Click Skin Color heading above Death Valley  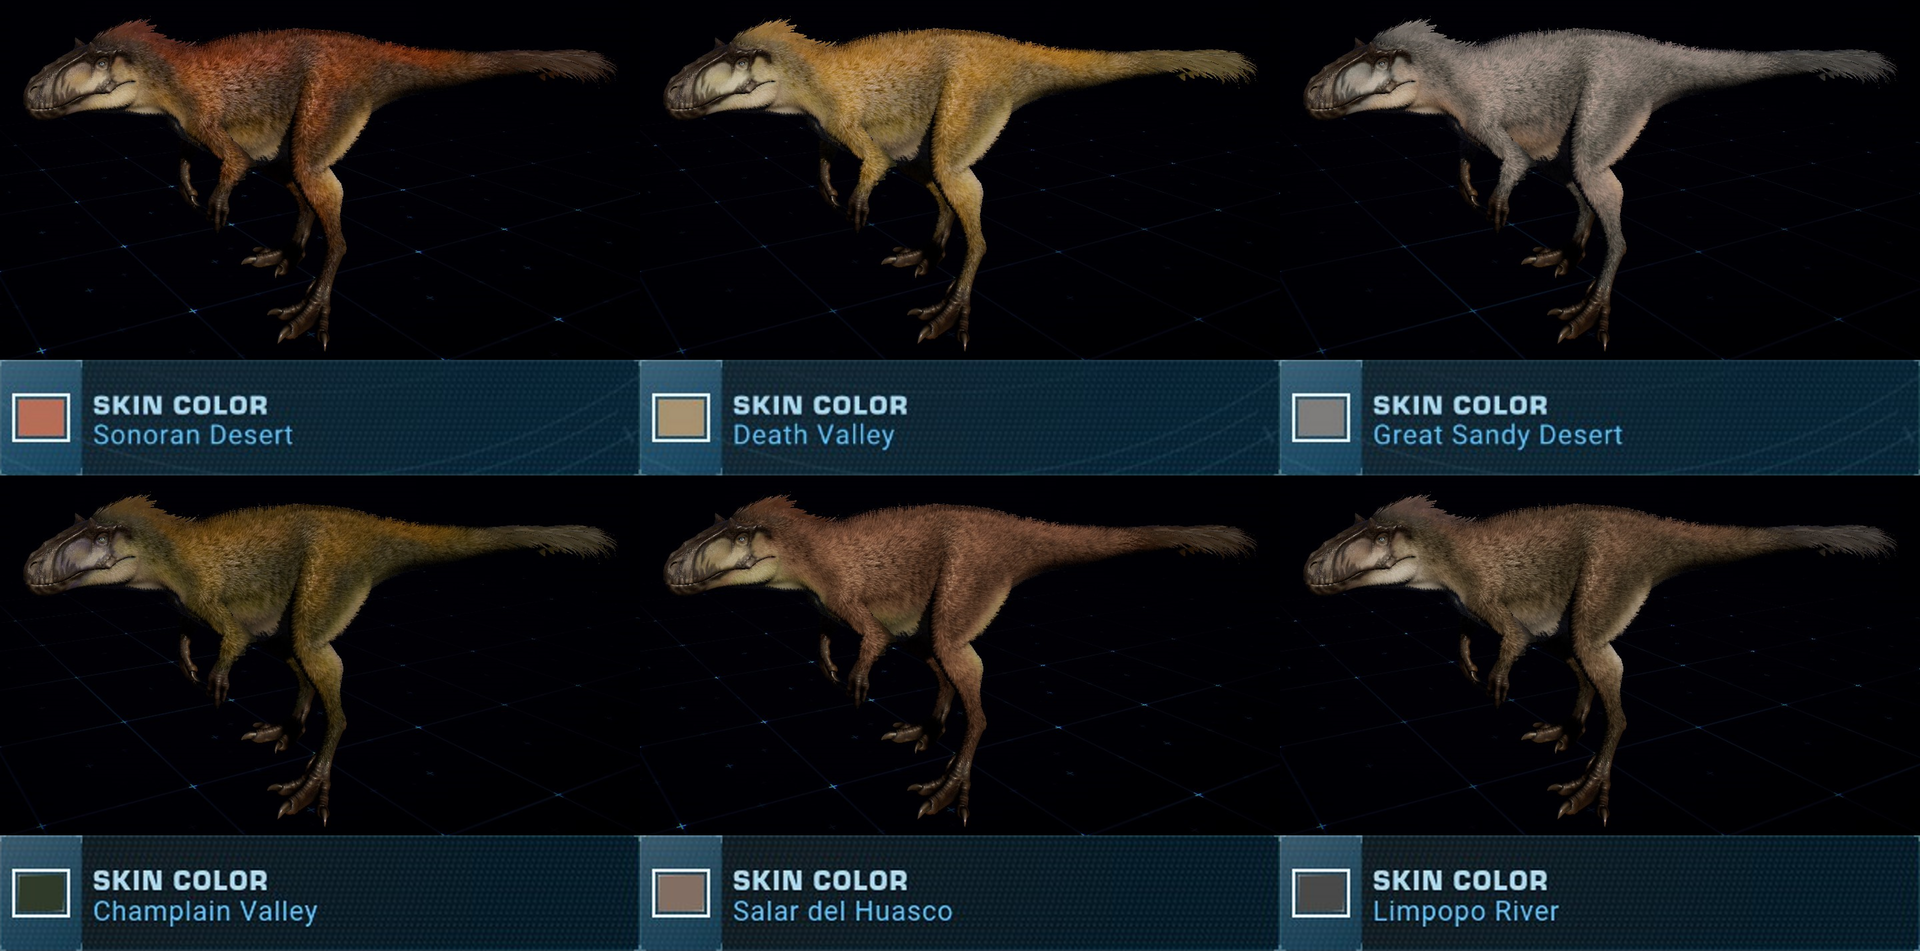pyautogui.click(x=820, y=405)
